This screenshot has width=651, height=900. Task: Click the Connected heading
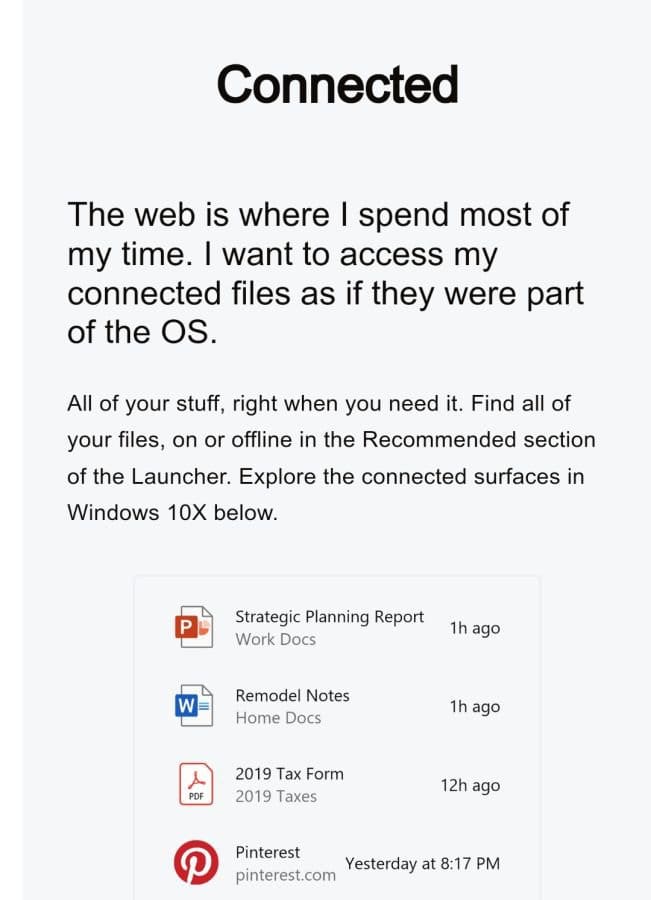338,84
